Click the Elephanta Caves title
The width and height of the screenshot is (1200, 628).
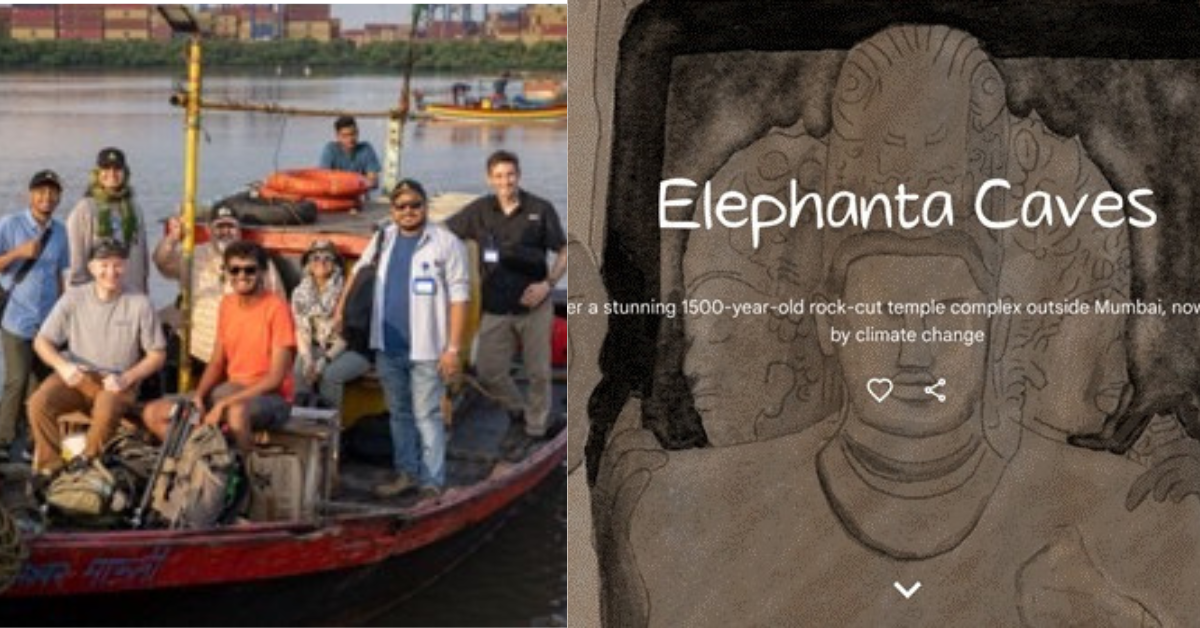pyautogui.click(x=906, y=206)
